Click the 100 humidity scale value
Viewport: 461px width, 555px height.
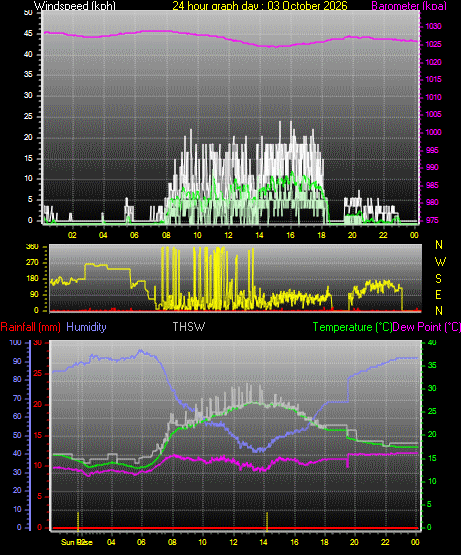click(x=16, y=342)
